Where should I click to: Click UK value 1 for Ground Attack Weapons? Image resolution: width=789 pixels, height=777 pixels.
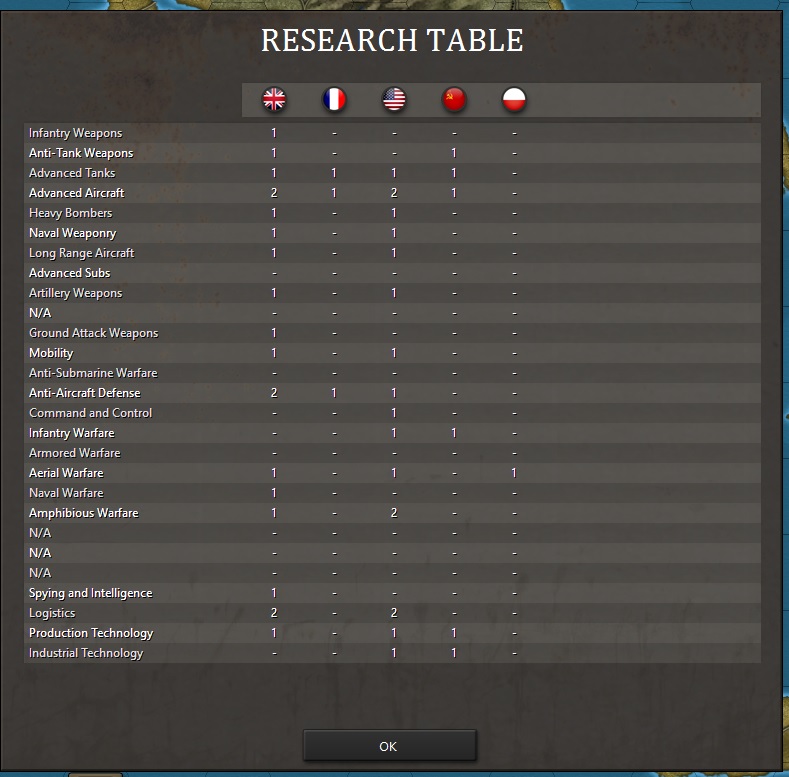coord(274,333)
